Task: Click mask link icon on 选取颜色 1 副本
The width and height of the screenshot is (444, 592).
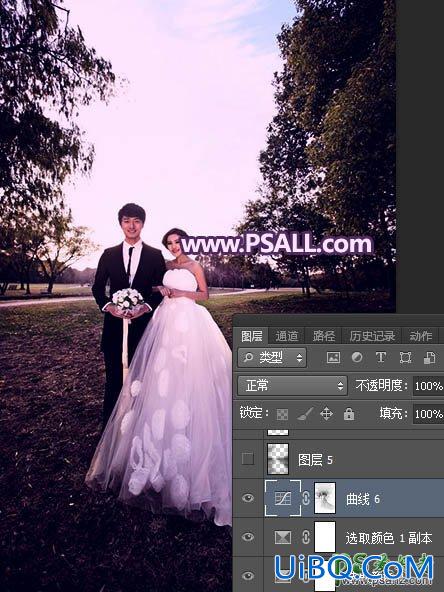Action: coord(306,537)
